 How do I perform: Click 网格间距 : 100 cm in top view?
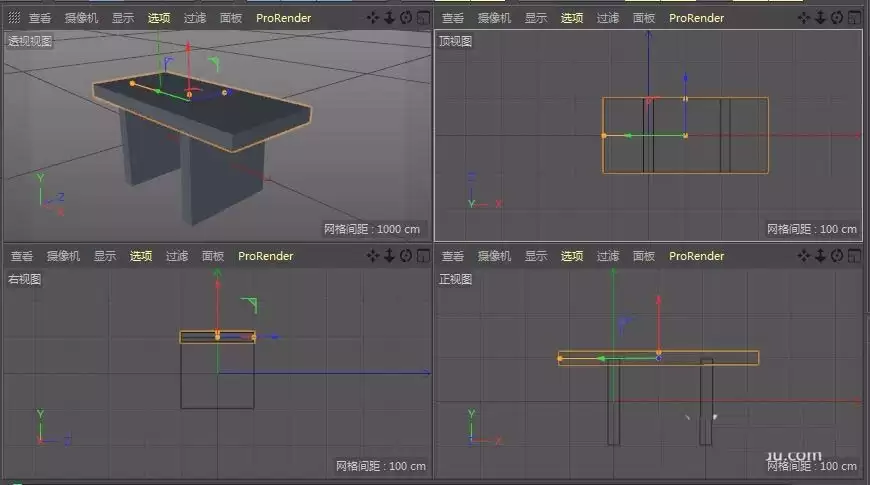[812, 229]
